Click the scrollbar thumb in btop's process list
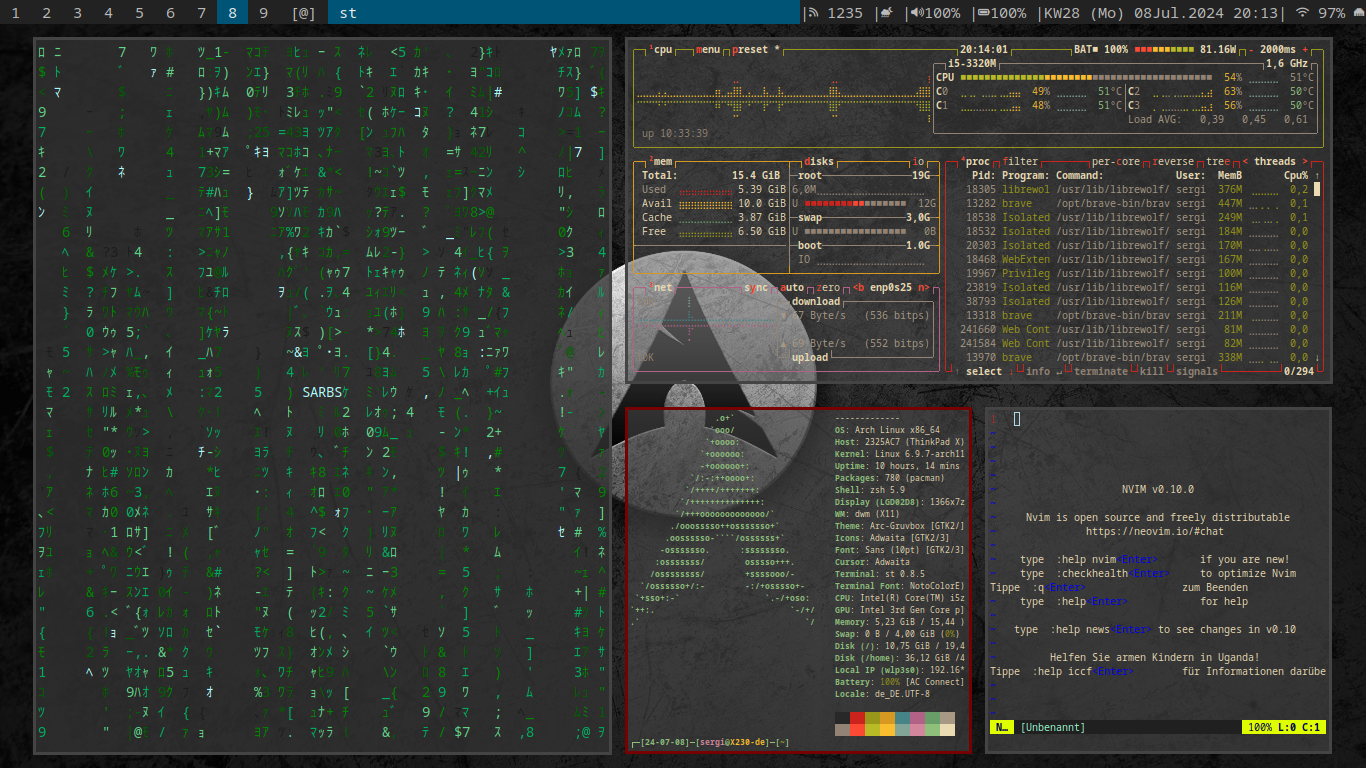This screenshot has height=768, width=1366. (x=1317, y=188)
